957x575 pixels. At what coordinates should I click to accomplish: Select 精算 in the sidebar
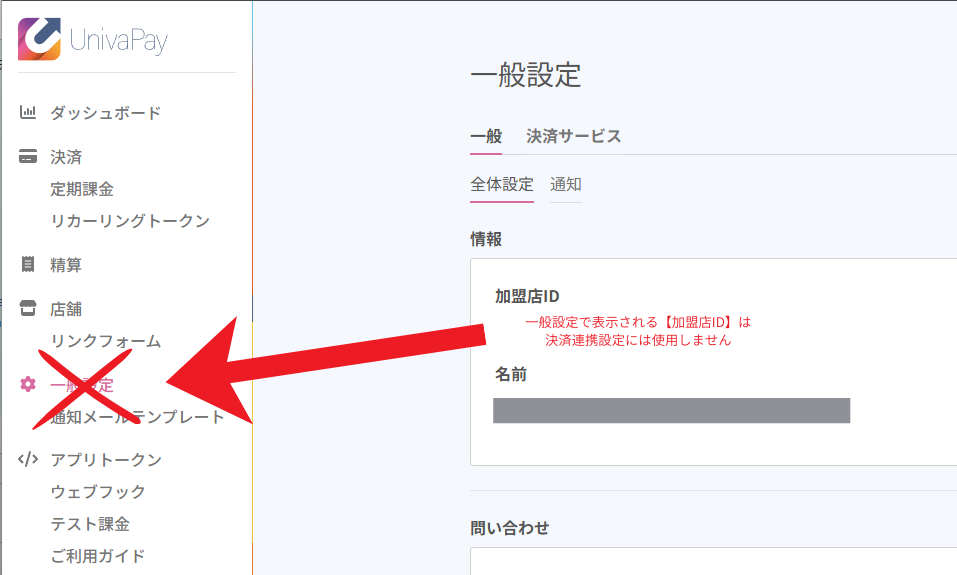(66, 265)
